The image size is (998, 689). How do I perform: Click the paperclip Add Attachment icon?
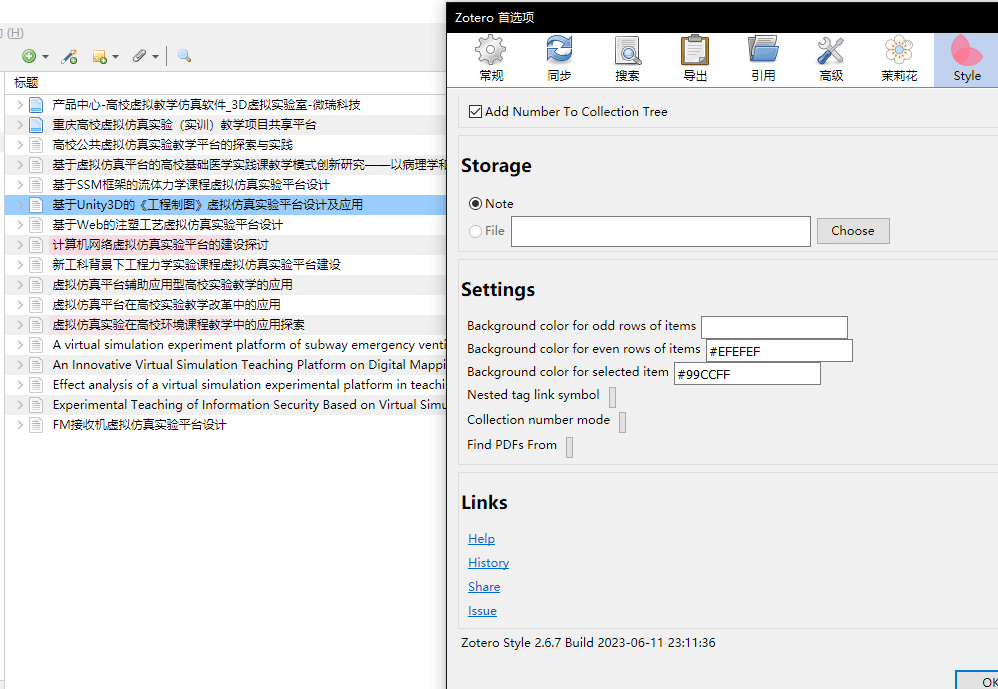139,56
